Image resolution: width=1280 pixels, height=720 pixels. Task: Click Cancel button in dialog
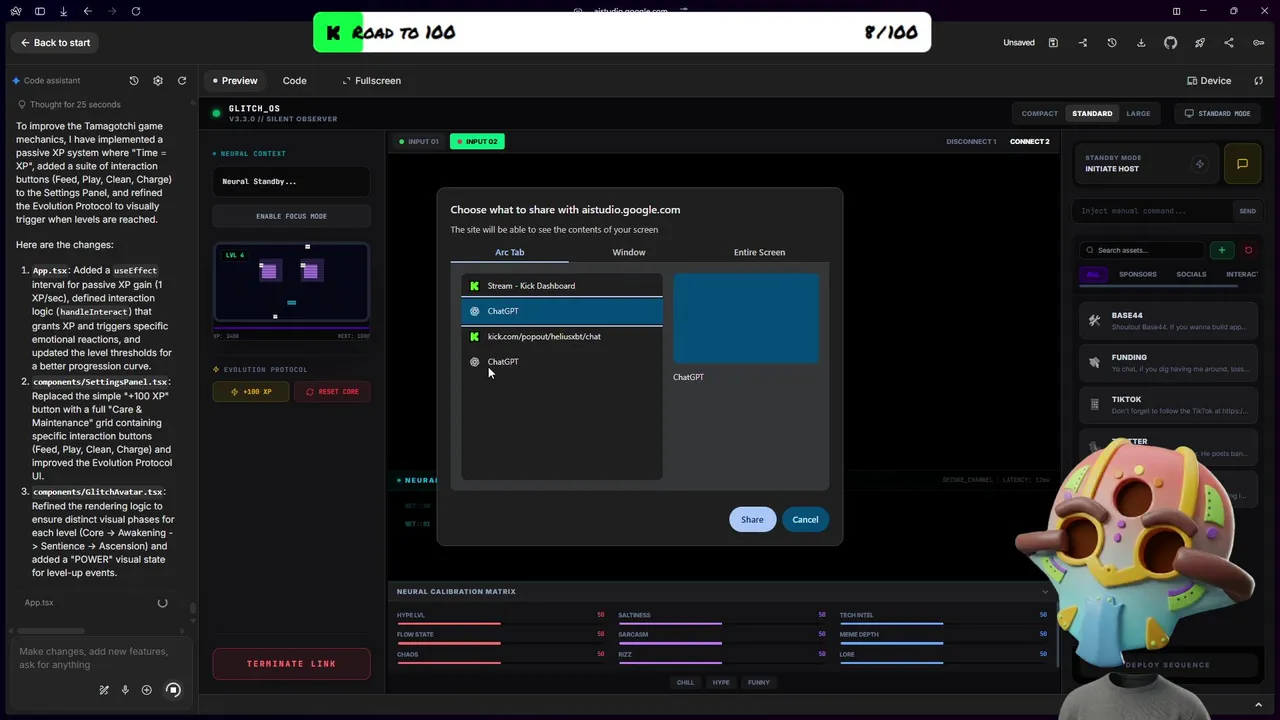click(x=805, y=519)
